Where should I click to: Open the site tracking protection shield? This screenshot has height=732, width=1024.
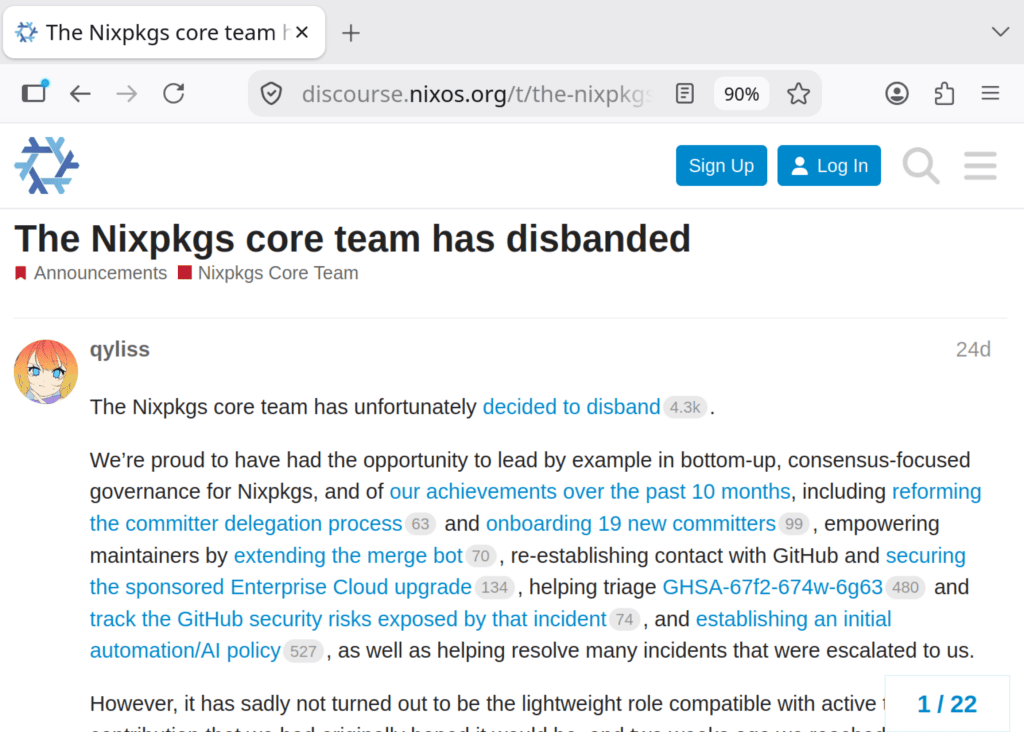pyautogui.click(x=271, y=94)
